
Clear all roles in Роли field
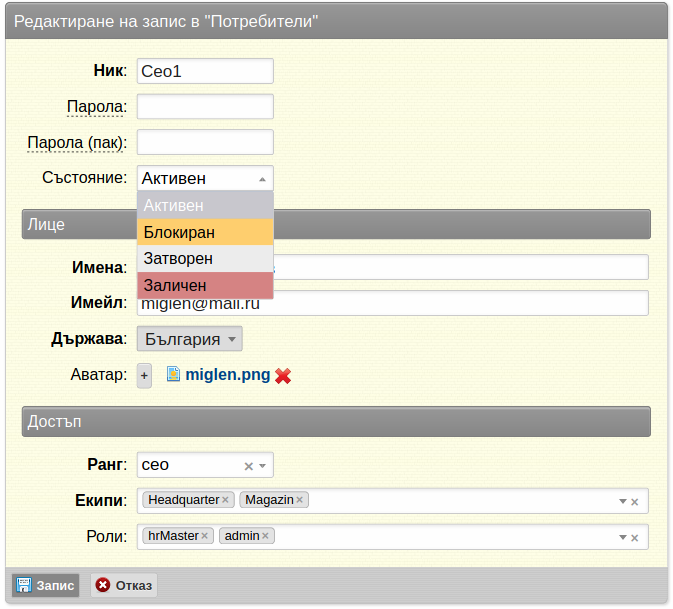[635, 538]
